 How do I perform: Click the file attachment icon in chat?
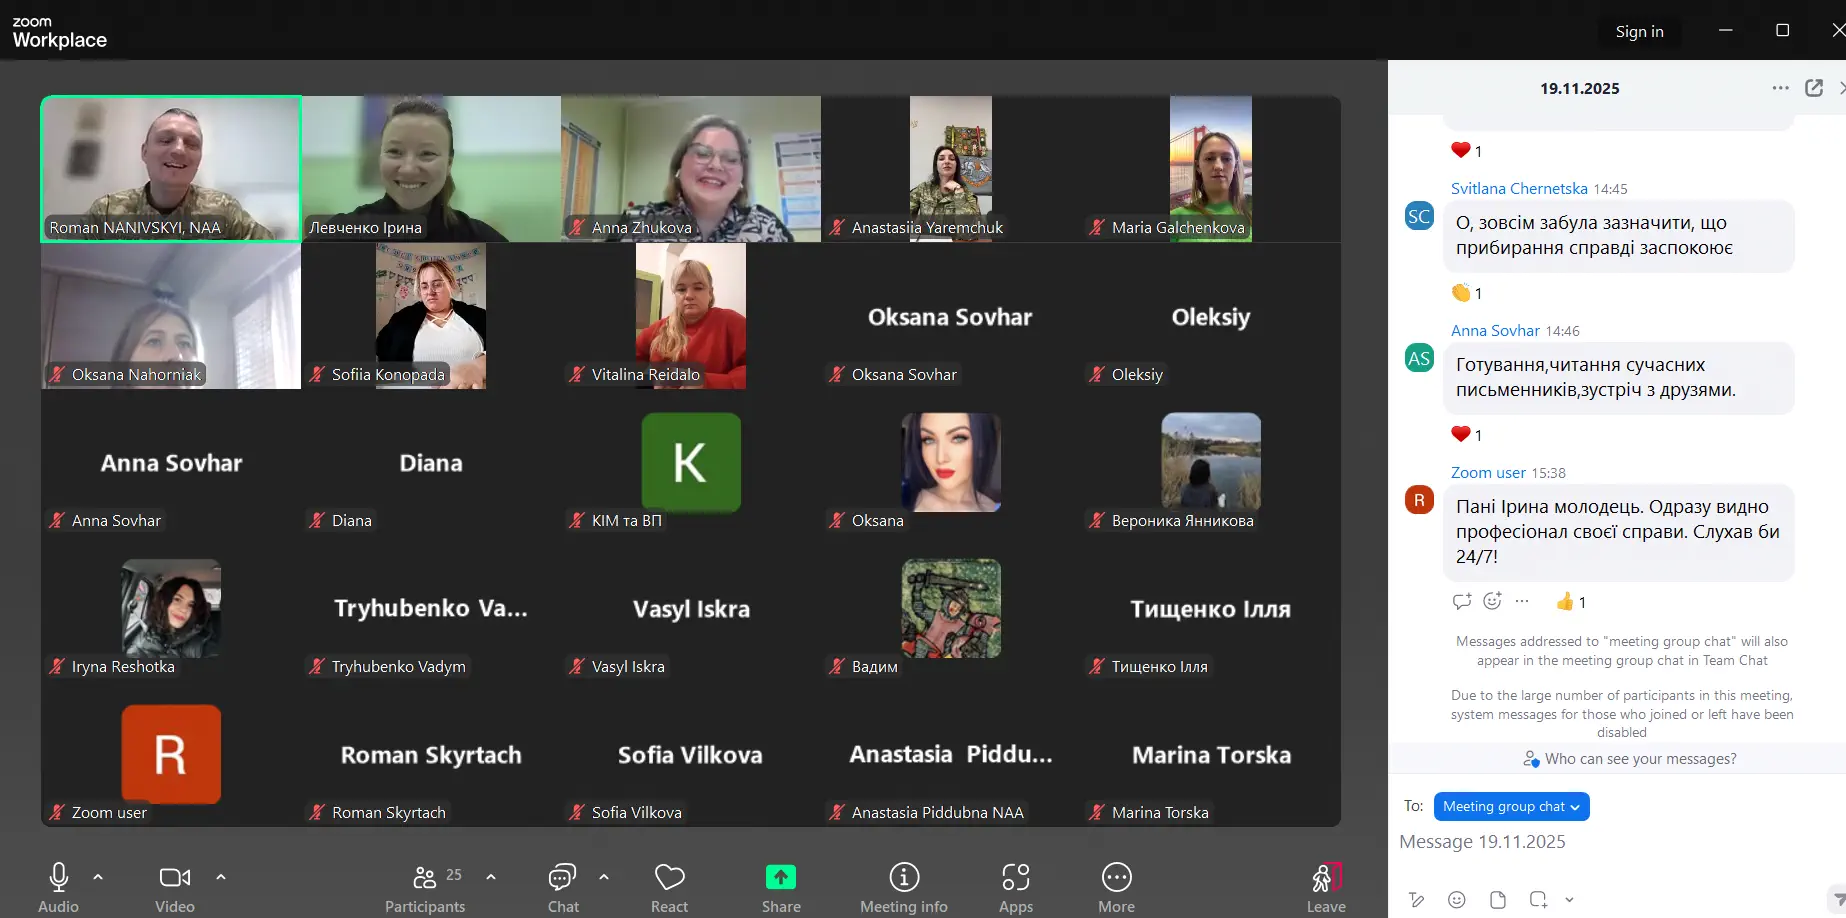(1497, 899)
